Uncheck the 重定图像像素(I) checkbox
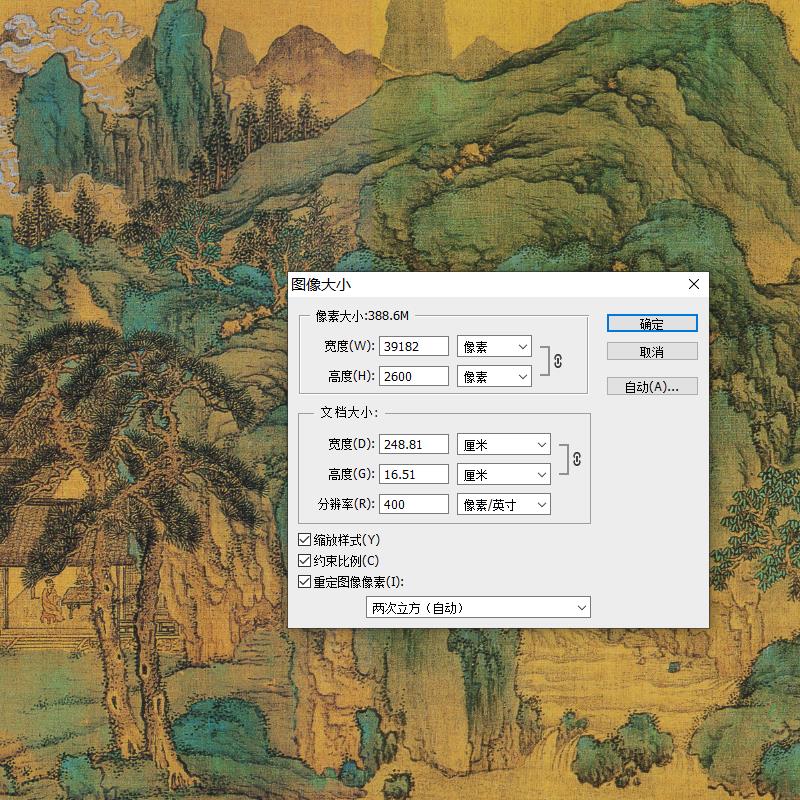Image resolution: width=800 pixels, height=800 pixels. point(305,582)
